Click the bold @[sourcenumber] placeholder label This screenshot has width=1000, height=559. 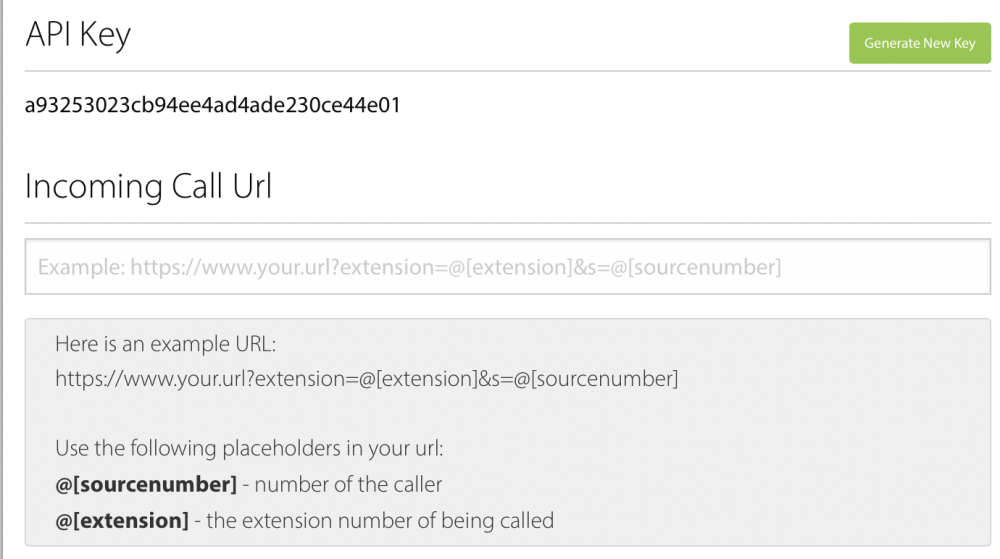(146, 485)
